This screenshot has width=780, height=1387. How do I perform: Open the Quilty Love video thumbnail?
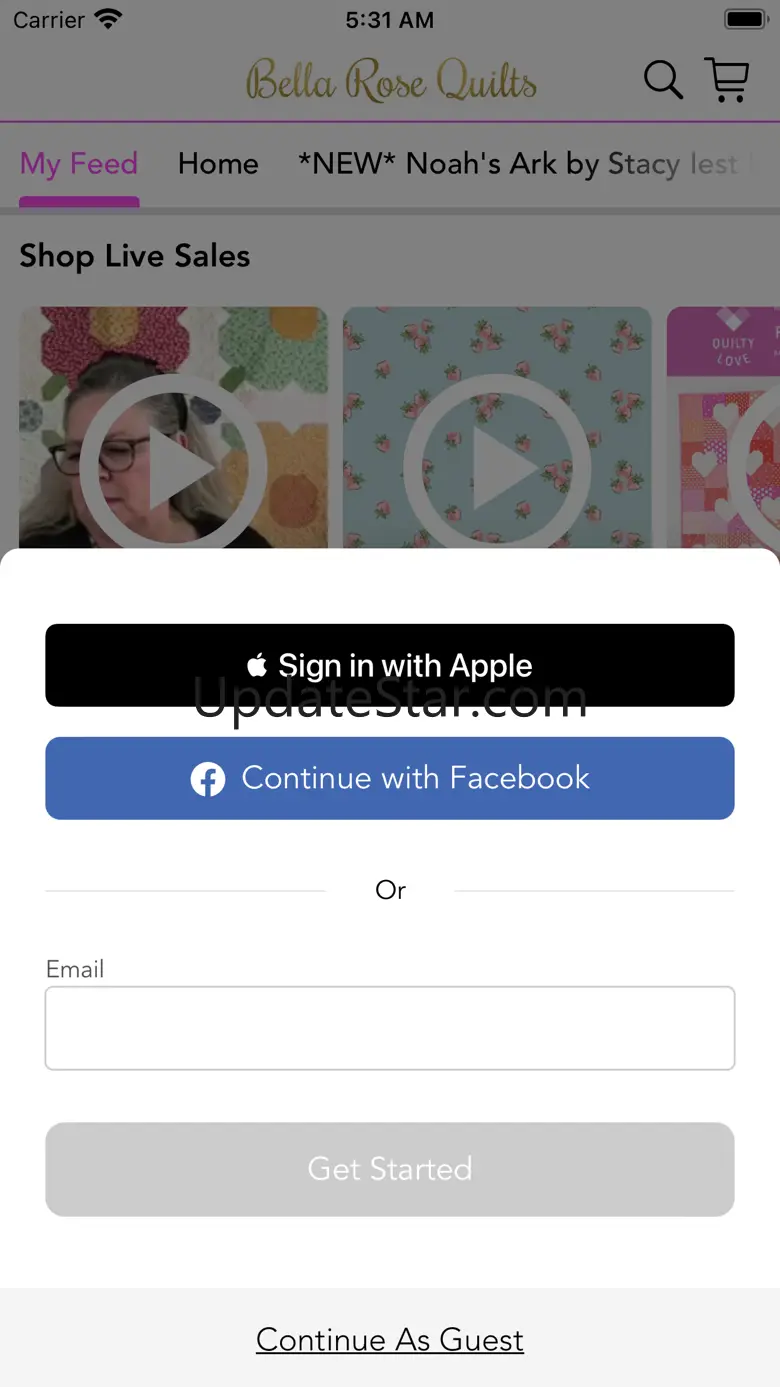click(x=723, y=428)
